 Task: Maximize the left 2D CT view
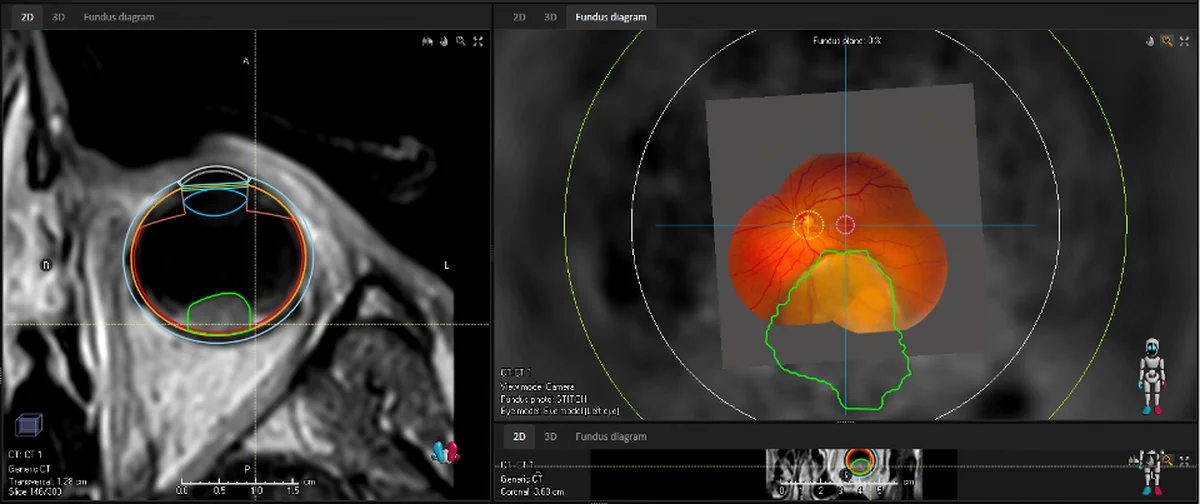tap(478, 41)
